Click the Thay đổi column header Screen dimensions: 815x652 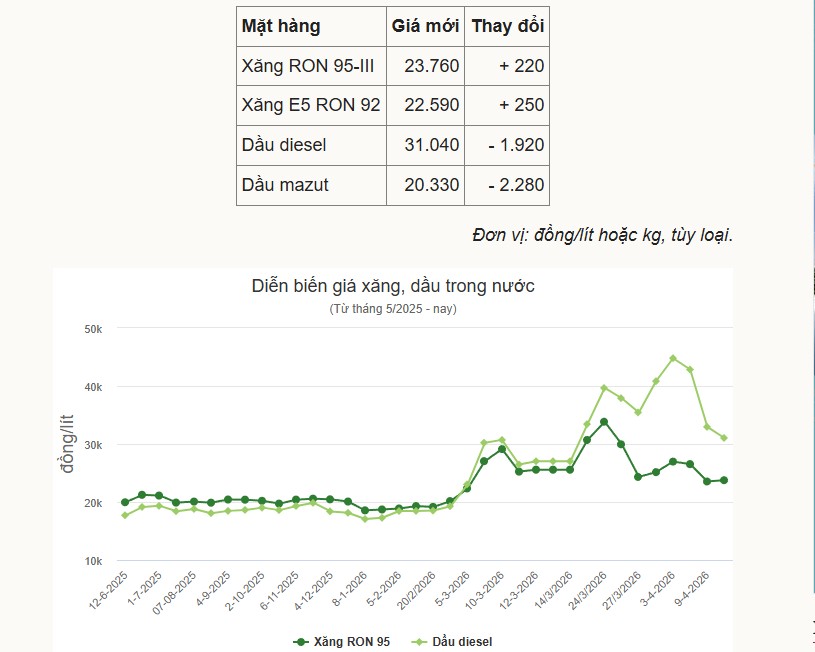coord(507,26)
